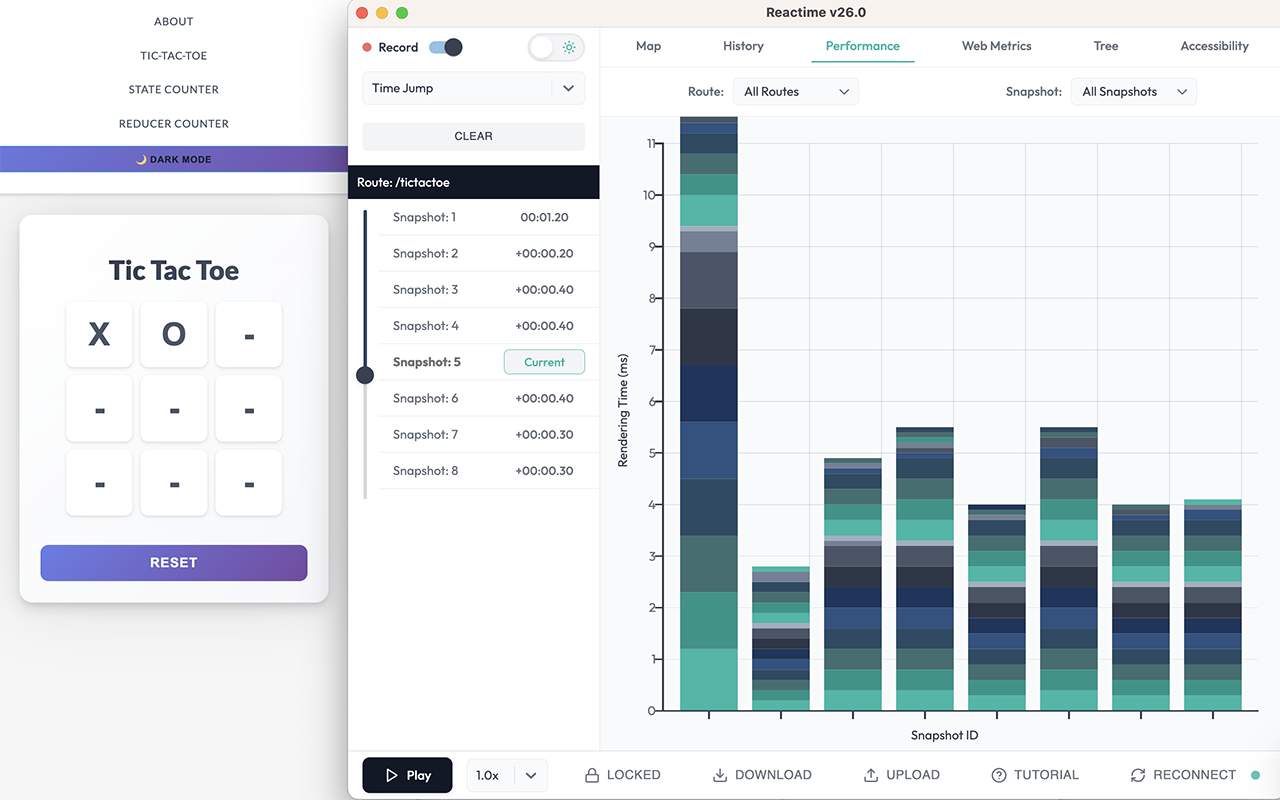1280x800 pixels.
Task: Click the play triangle icon
Action: pos(392,775)
